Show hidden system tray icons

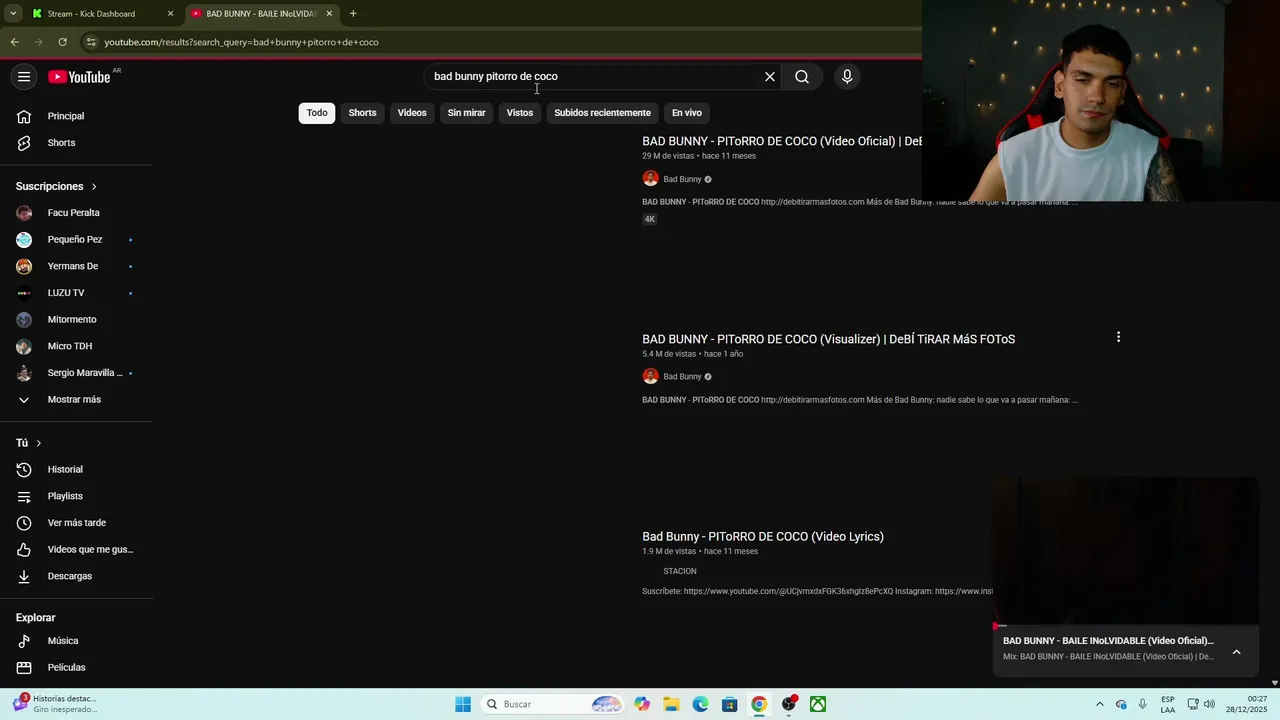click(x=1100, y=704)
